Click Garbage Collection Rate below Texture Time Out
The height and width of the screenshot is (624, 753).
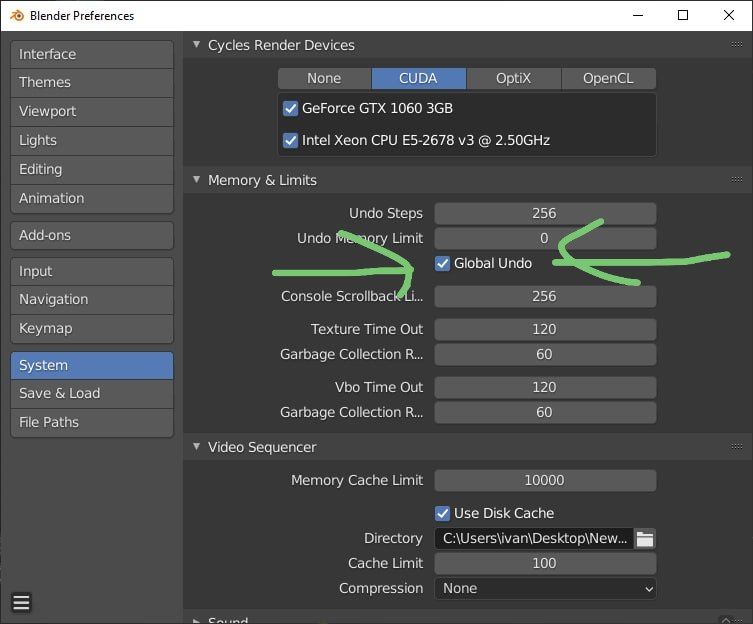(545, 355)
